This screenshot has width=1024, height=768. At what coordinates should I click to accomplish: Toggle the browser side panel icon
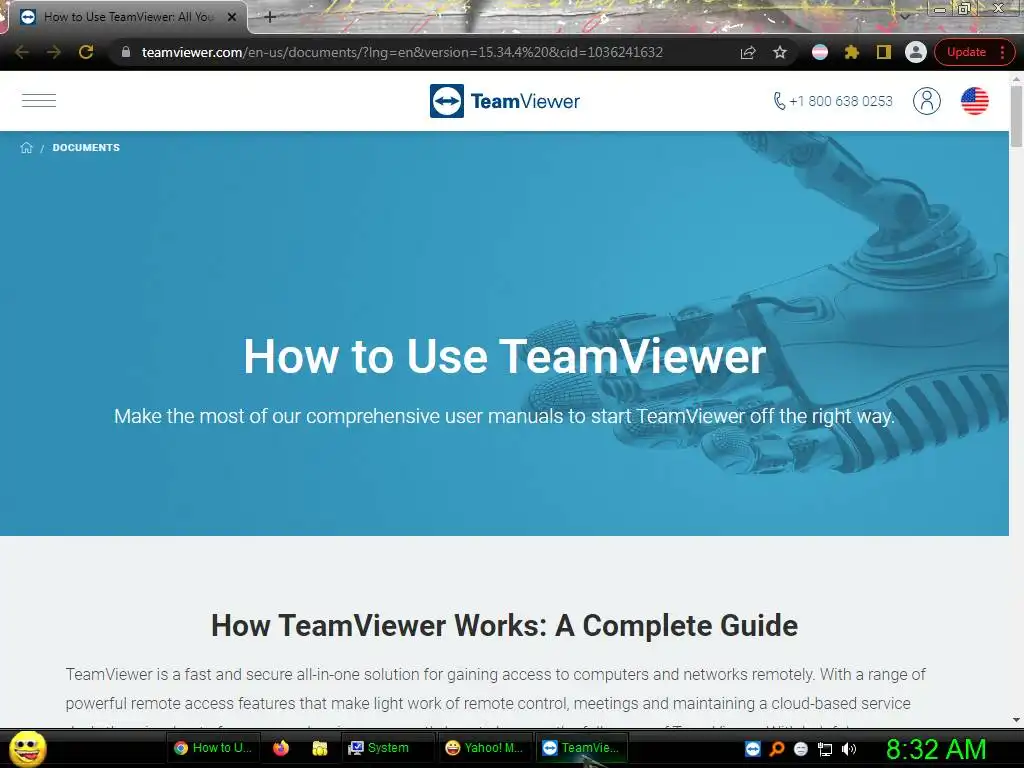[884, 52]
